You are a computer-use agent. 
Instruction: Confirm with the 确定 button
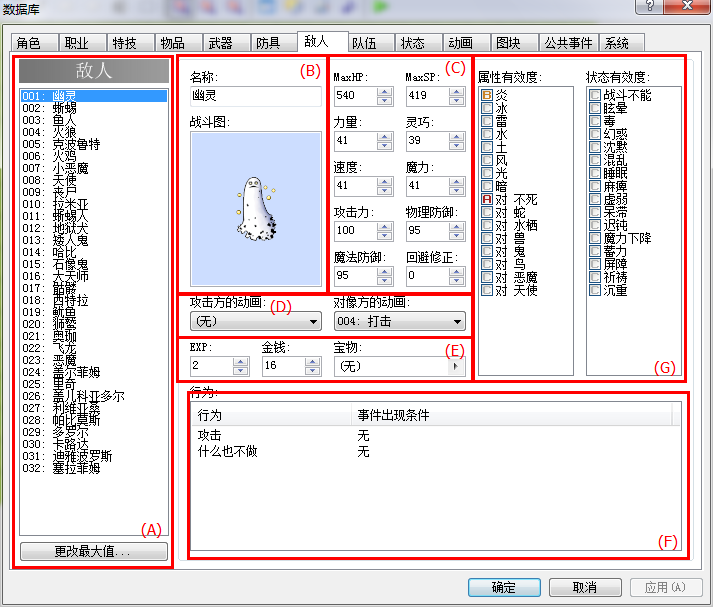[504, 587]
